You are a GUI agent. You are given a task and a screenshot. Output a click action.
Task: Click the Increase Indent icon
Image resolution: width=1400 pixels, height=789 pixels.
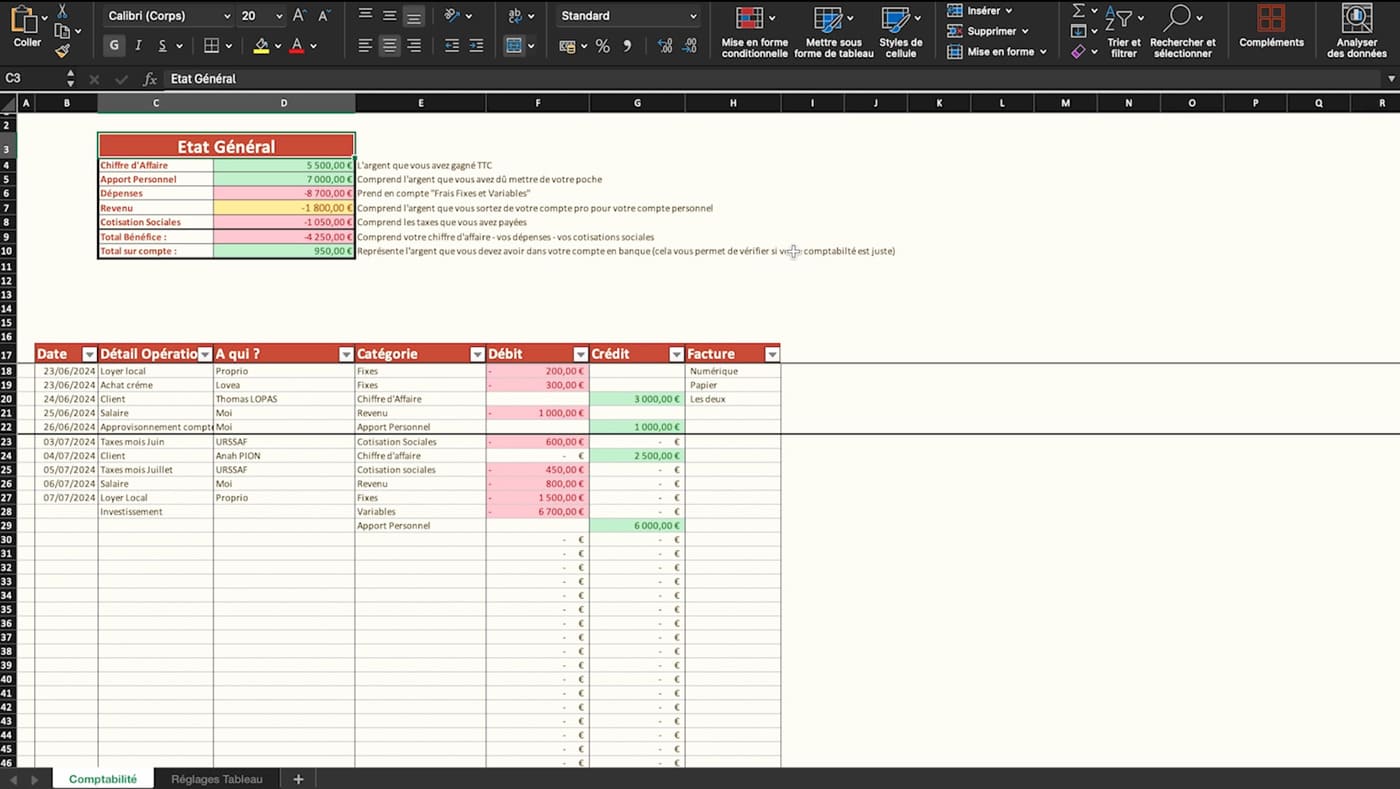click(477, 46)
